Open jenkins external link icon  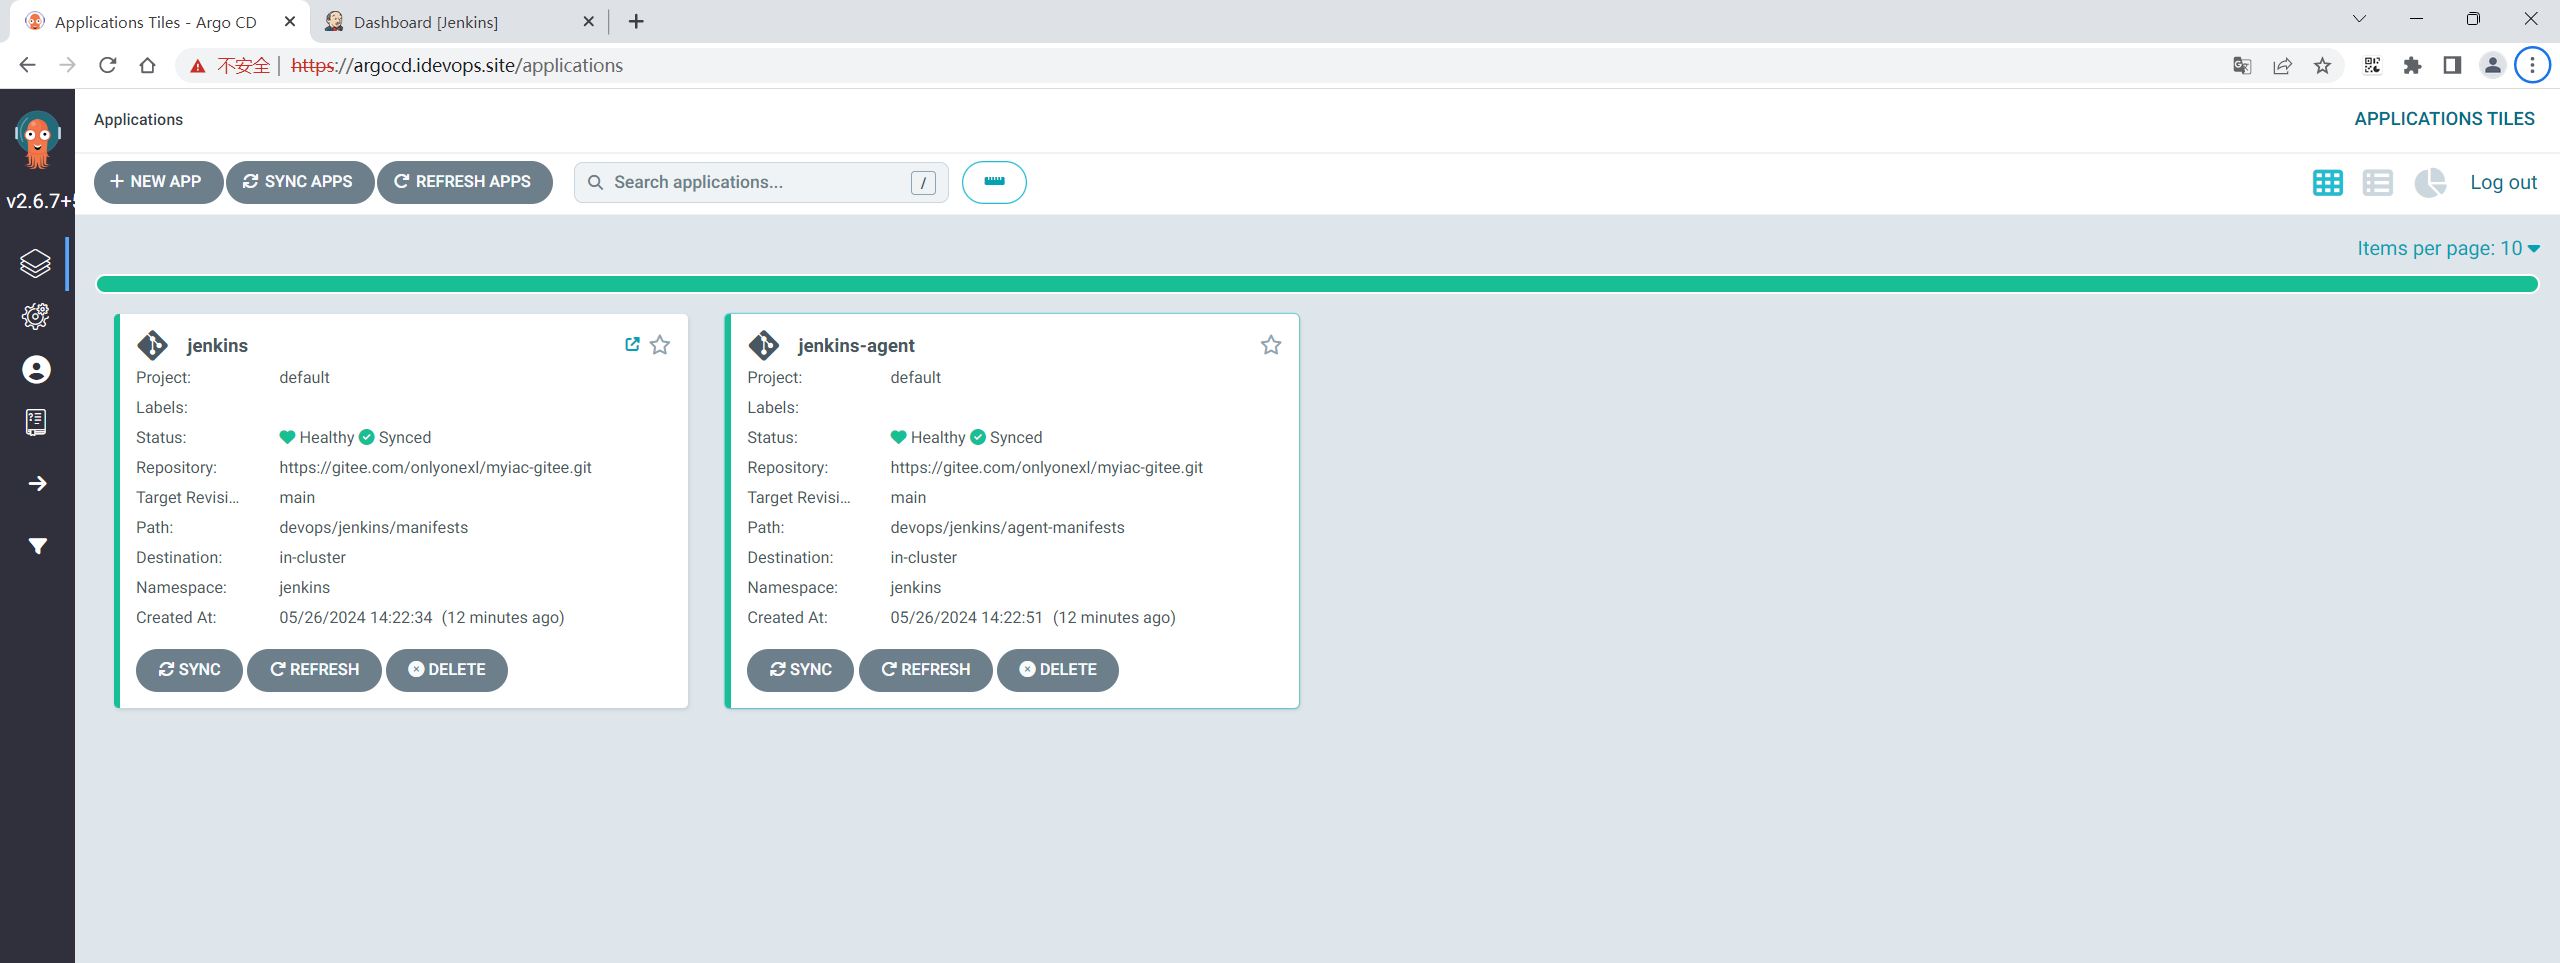[632, 344]
